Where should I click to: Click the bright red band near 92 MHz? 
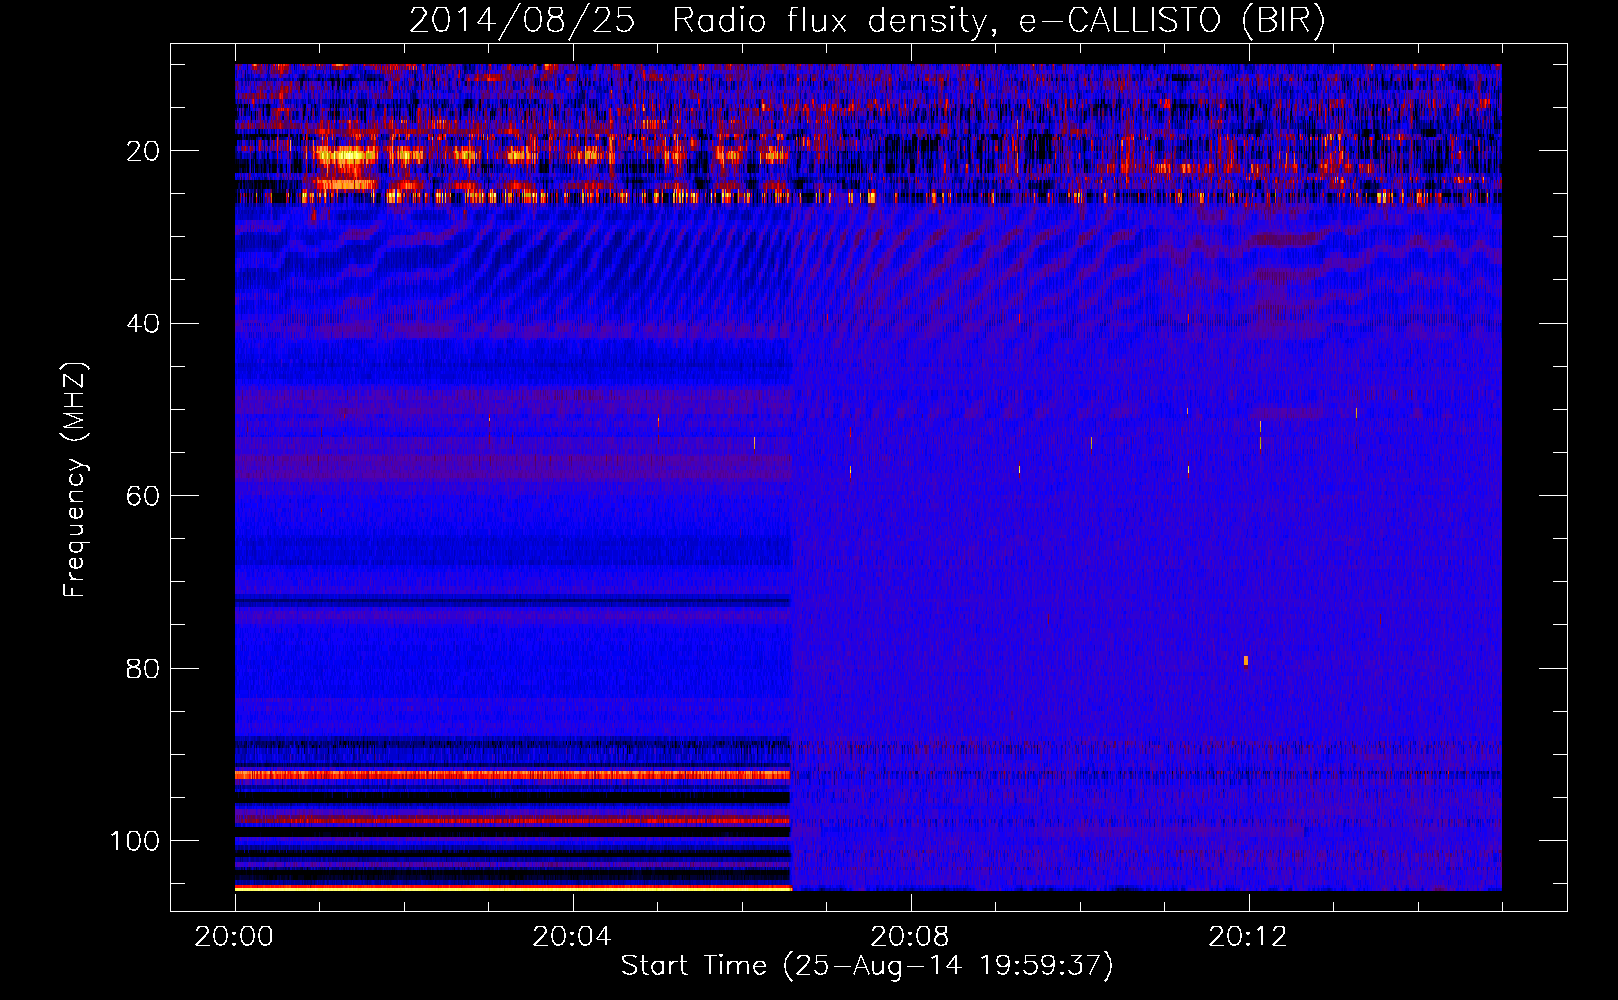point(512,775)
